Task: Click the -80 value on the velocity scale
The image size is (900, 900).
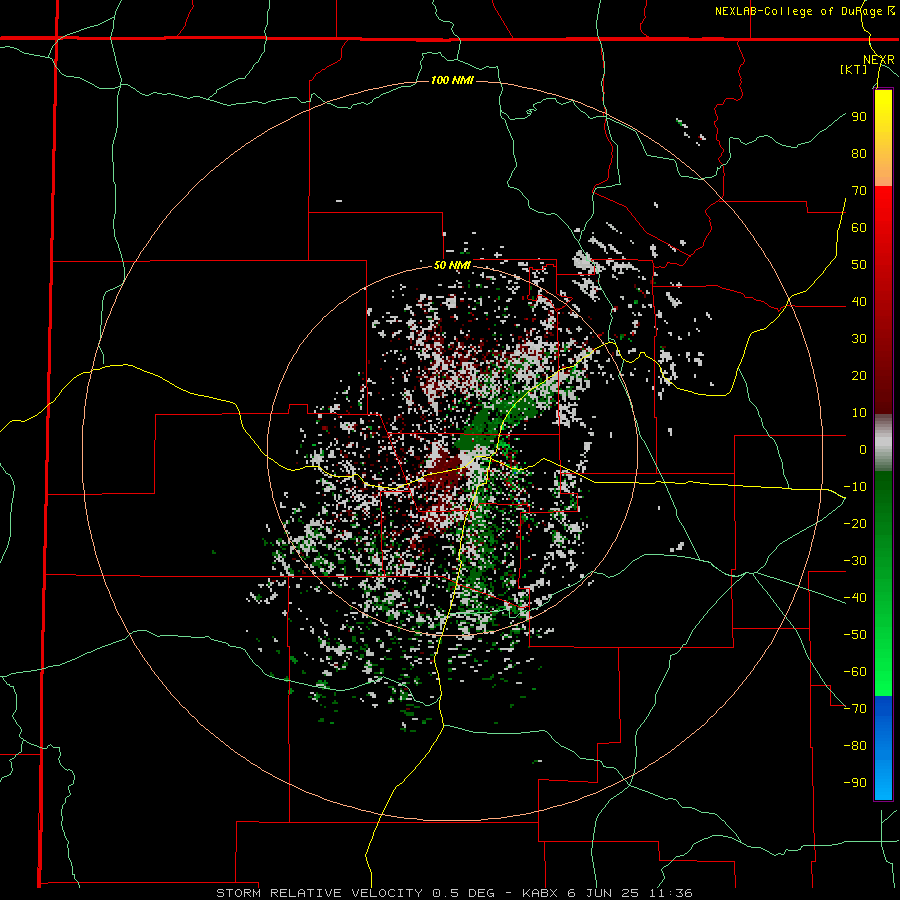Action: tap(855, 746)
